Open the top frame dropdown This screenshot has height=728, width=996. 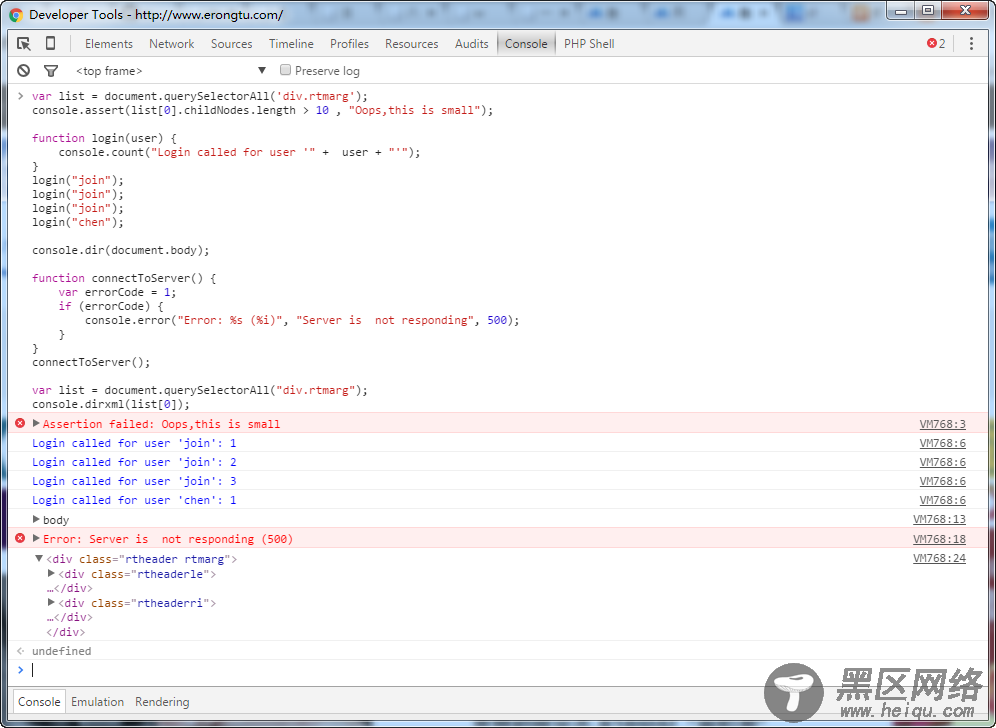(x=170, y=71)
